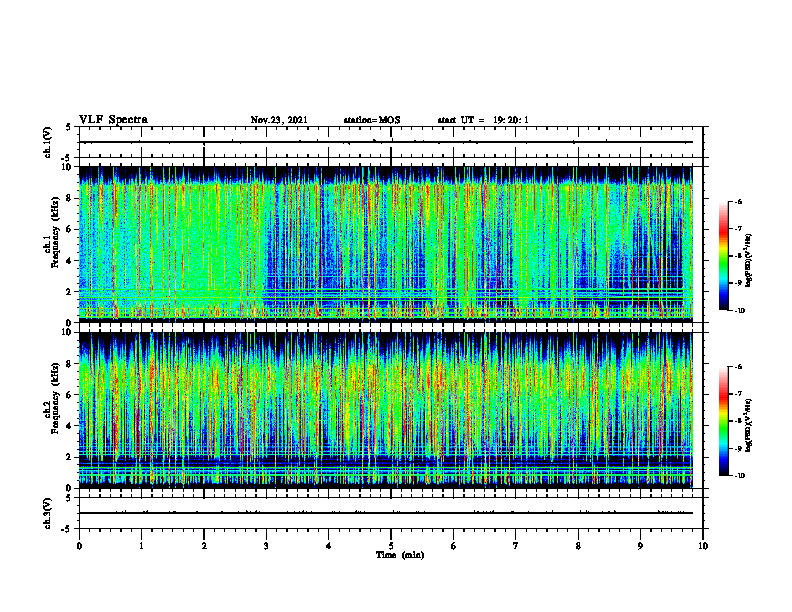The width and height of the screenshot is (792, 612).
Task: Click the '-10' label on ch.2 color scale
Action: (739, 476)
